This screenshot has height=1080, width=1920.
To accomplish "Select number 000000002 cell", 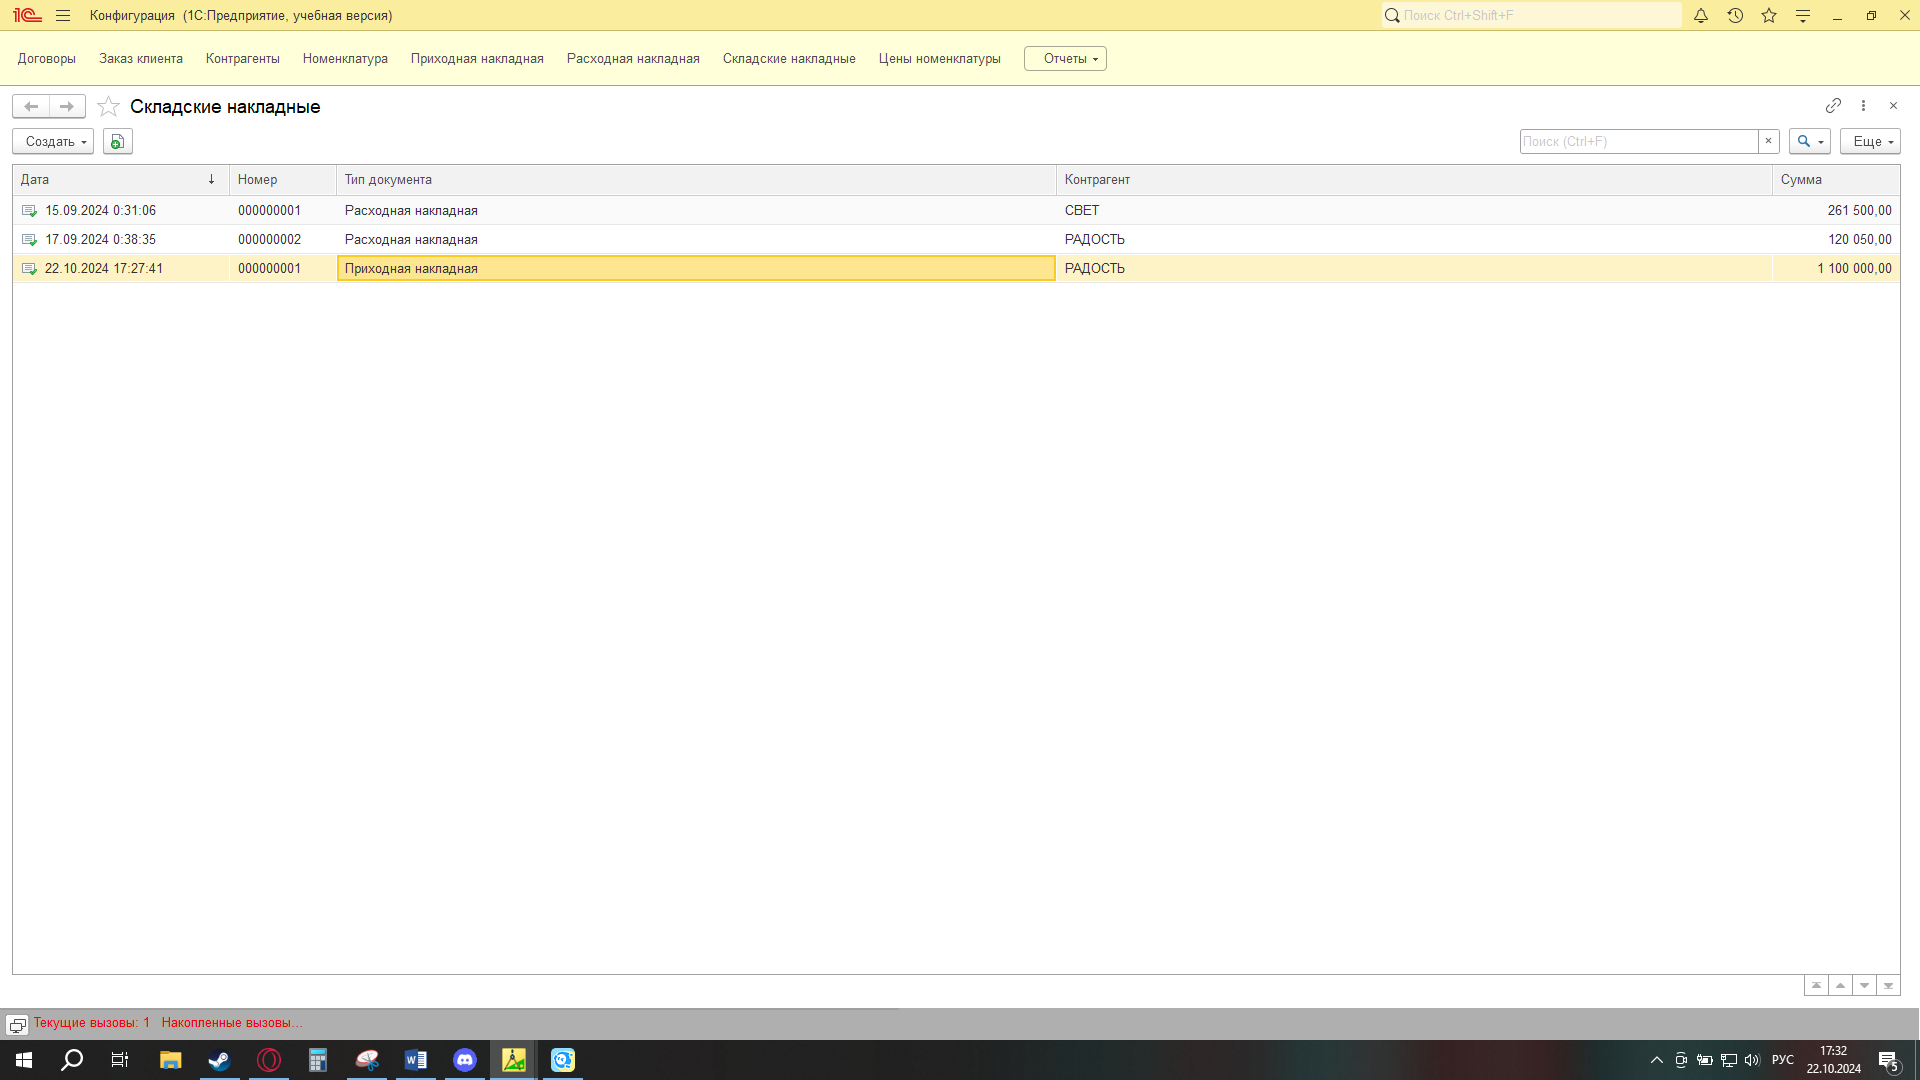I will tap(283, 239).
